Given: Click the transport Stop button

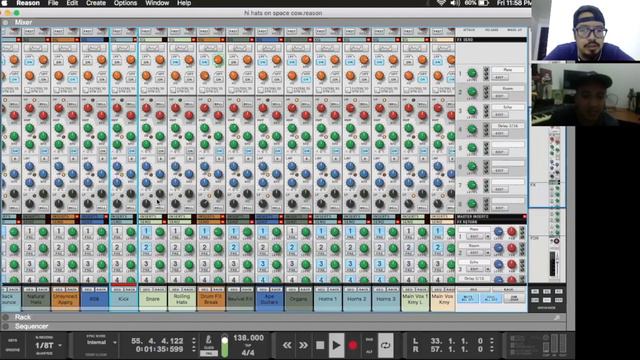Looking at the screenshot, I should pyautogui.click(x=320, y=345).
